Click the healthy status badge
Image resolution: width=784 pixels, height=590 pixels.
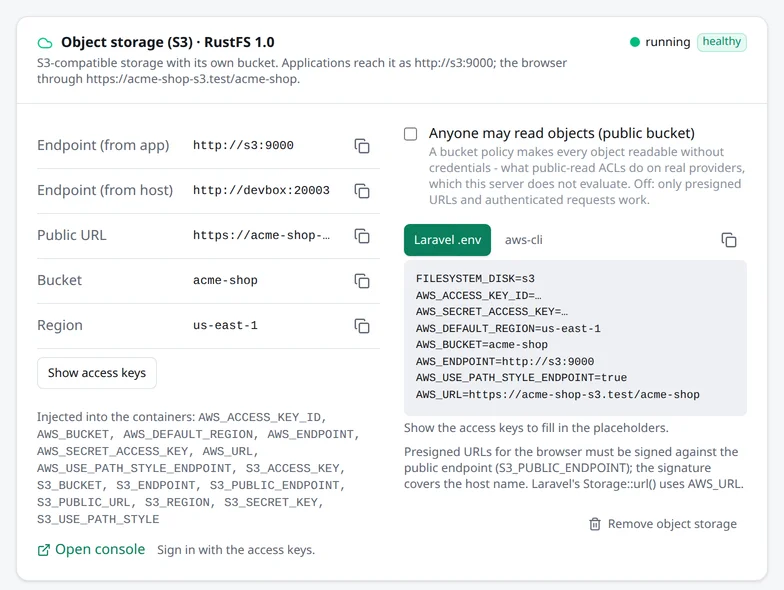tap(722, 42)
